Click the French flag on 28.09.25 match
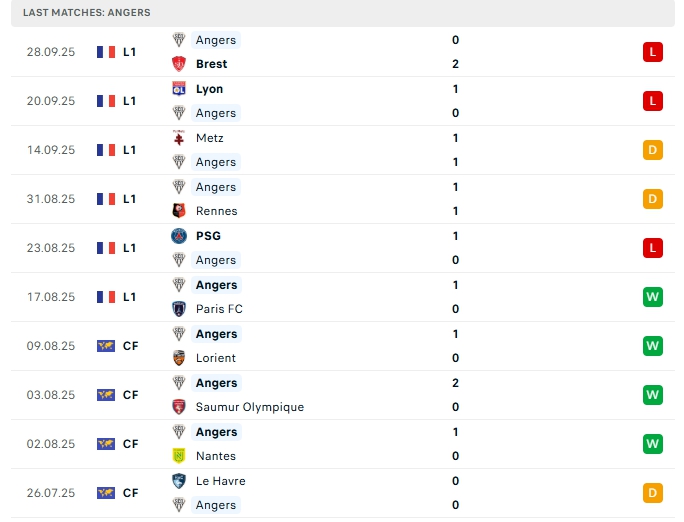The width and height of the screenshot is (684, 522). tap(106, 52)
